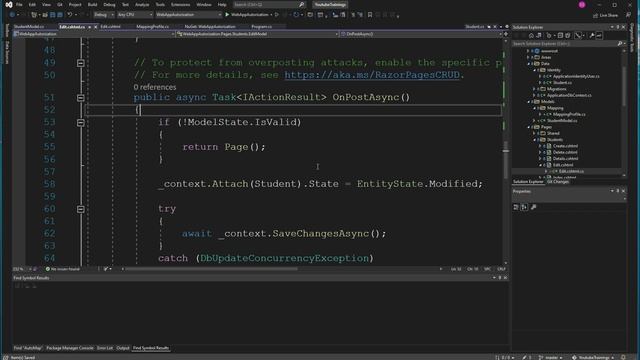Viewport: 640px width, 360px height.
Task: Switch to the Output tab
Action: click(122, 348)
